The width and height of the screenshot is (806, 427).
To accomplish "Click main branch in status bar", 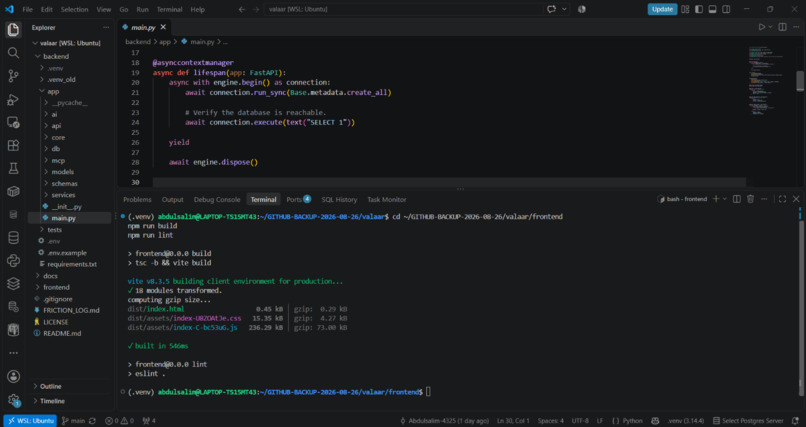I will click(74, 420).
